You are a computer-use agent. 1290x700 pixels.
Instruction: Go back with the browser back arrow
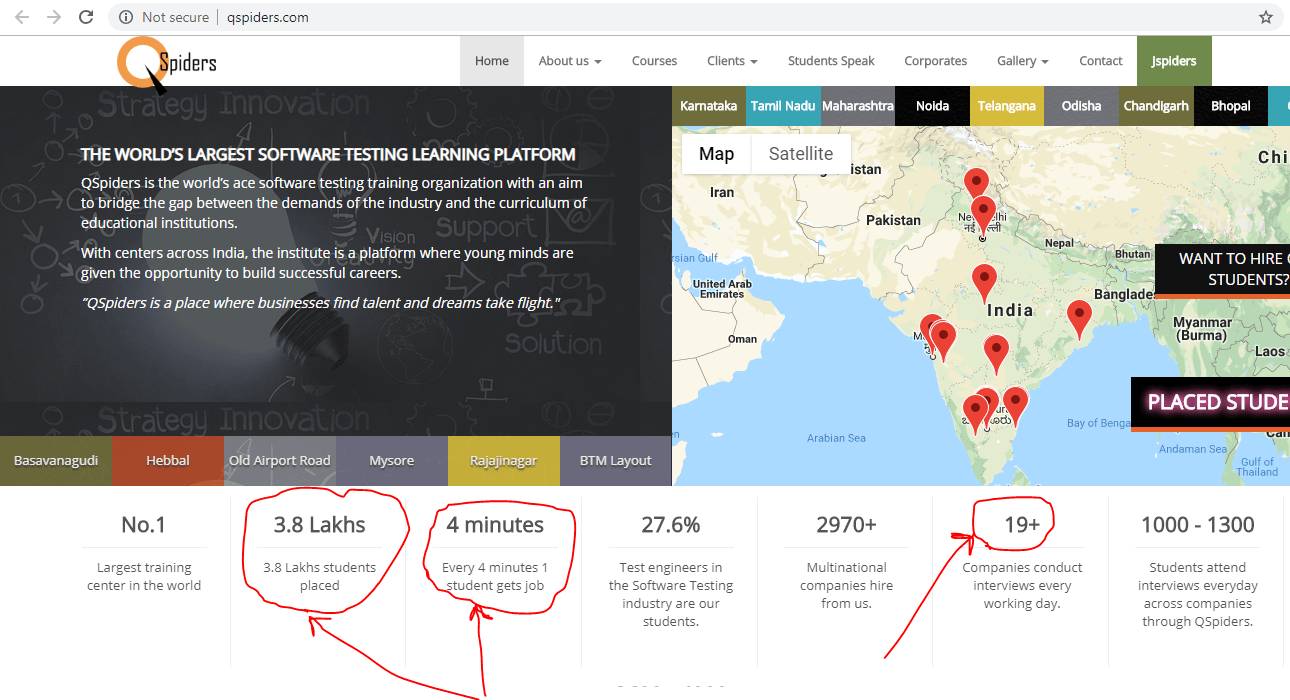22,17
